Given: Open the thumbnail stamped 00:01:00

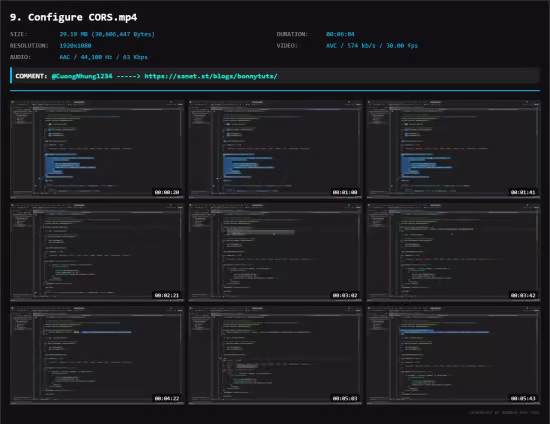Looking at the screenshot, I should pyautogui.click(x=275, y=149).
